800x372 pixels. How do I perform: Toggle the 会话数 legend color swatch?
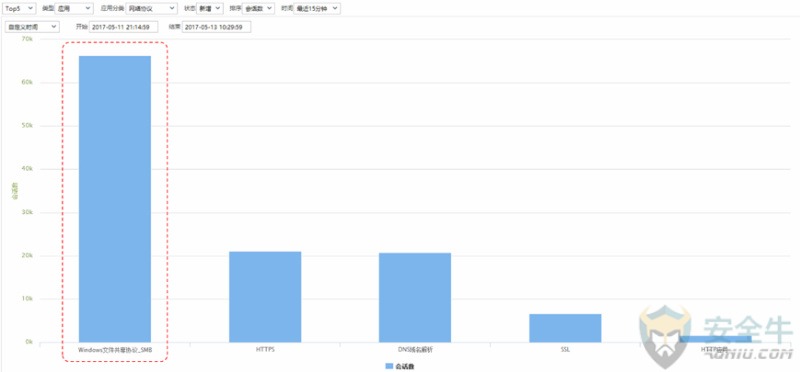coord(390,367)
